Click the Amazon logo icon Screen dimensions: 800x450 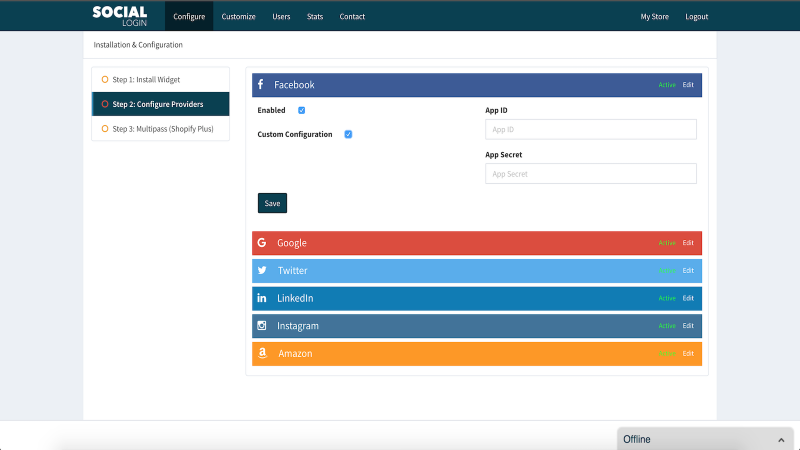[x=262, y=353]
